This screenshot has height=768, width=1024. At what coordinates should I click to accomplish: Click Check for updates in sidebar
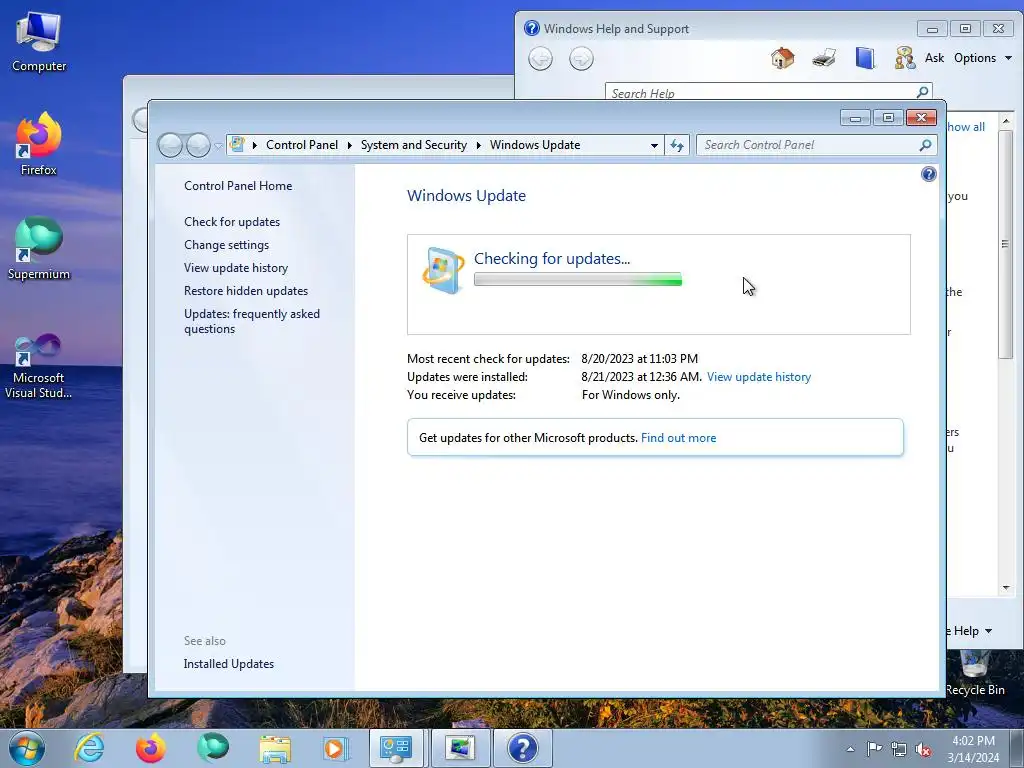pyautogui.click(x=232, y=221)
